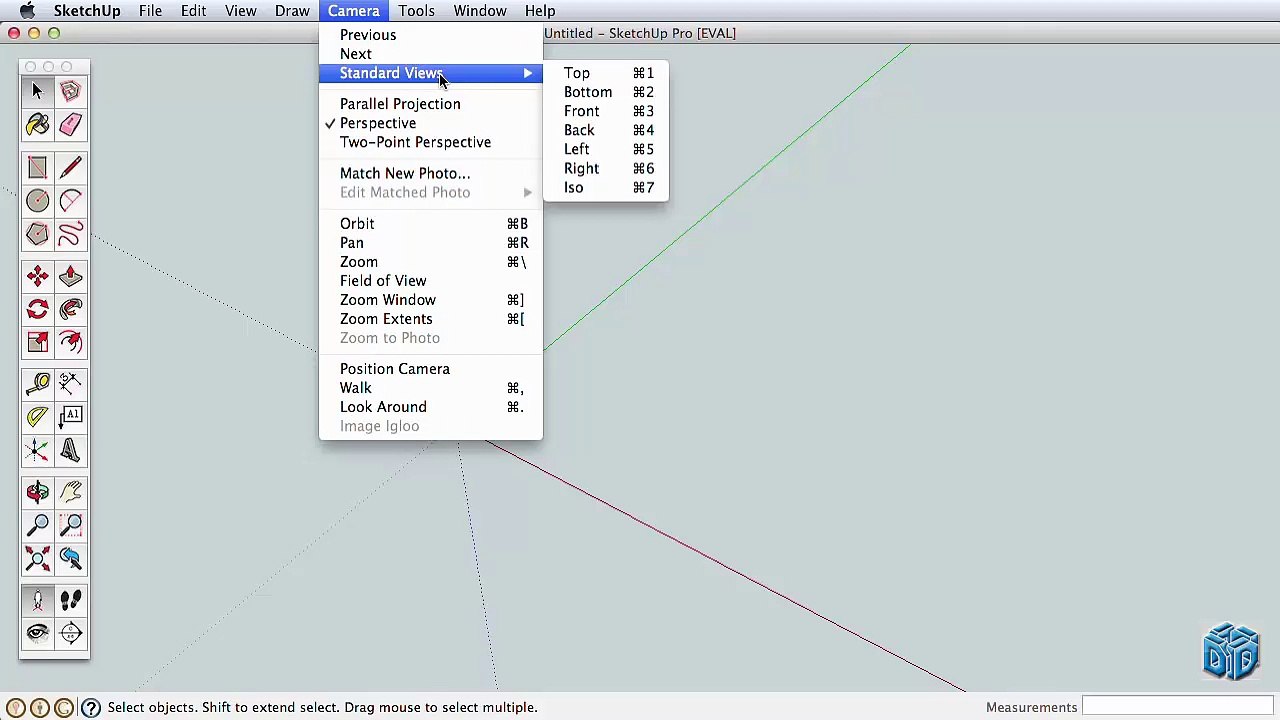Select the Offset tool
The width and height of the screenshot is (1280, 720).
pos(70,343)
